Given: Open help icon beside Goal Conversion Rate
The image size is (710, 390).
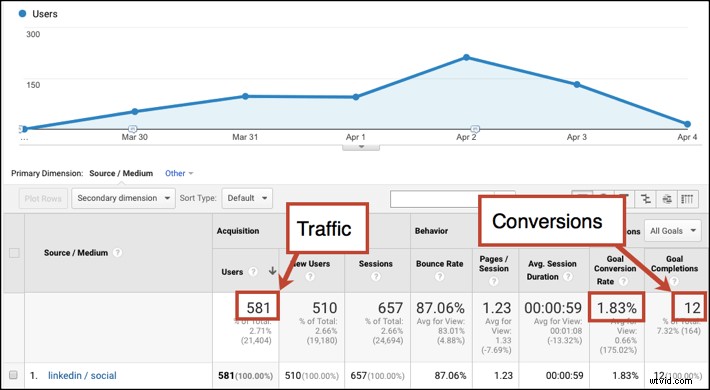Looking at the screenshot, I should [624, 281].
